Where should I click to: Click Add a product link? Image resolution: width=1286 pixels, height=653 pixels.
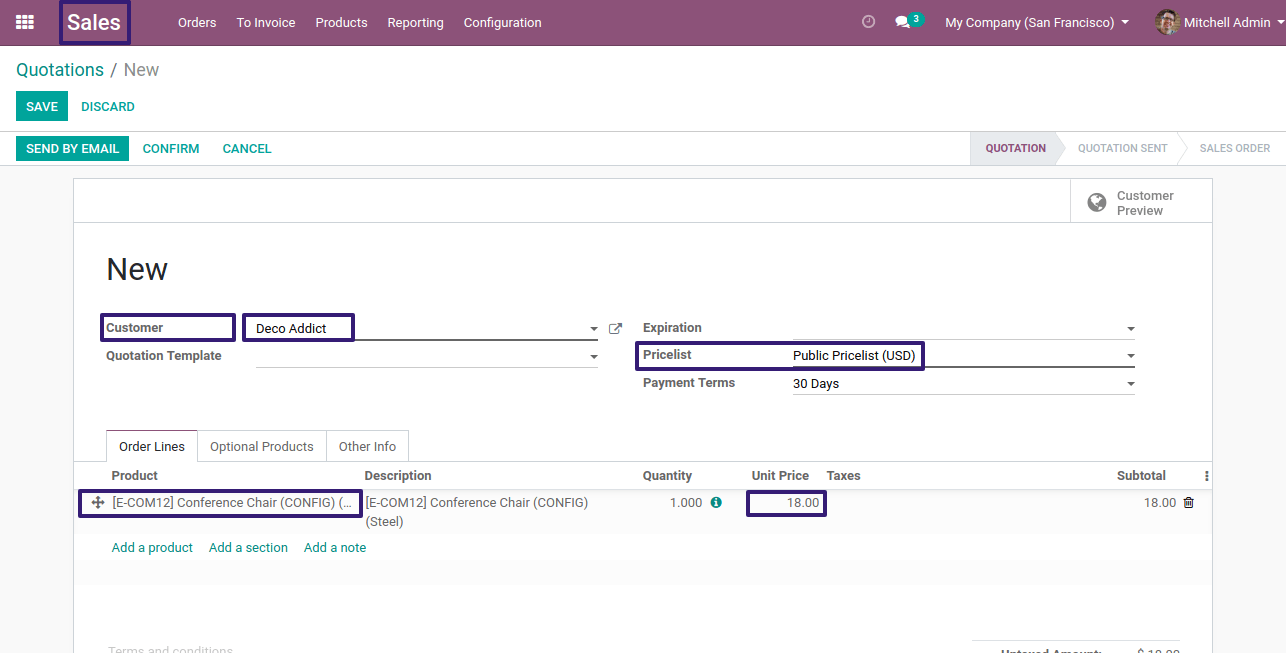(152, 547)
